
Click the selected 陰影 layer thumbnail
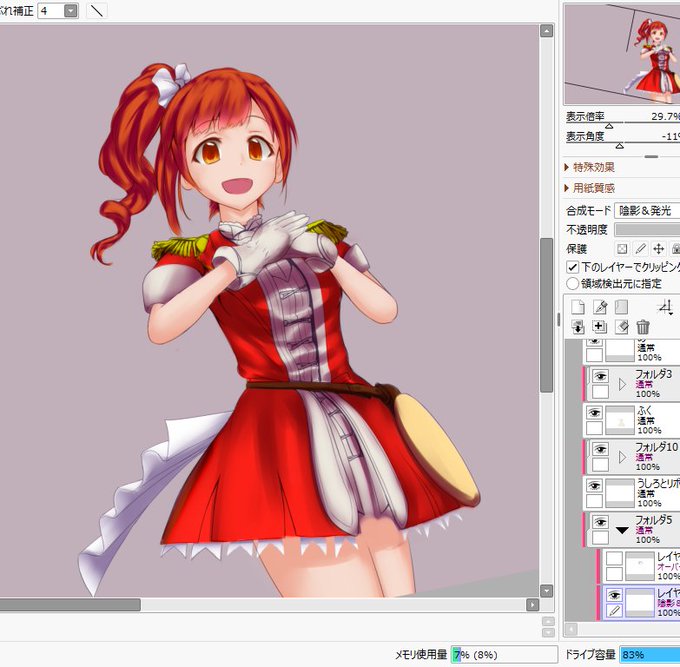(x=640, y=603)
